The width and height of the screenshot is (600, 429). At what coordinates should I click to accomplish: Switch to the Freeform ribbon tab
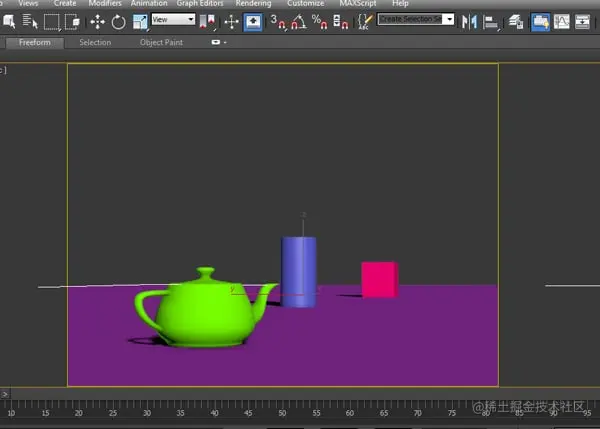(35, 42)
